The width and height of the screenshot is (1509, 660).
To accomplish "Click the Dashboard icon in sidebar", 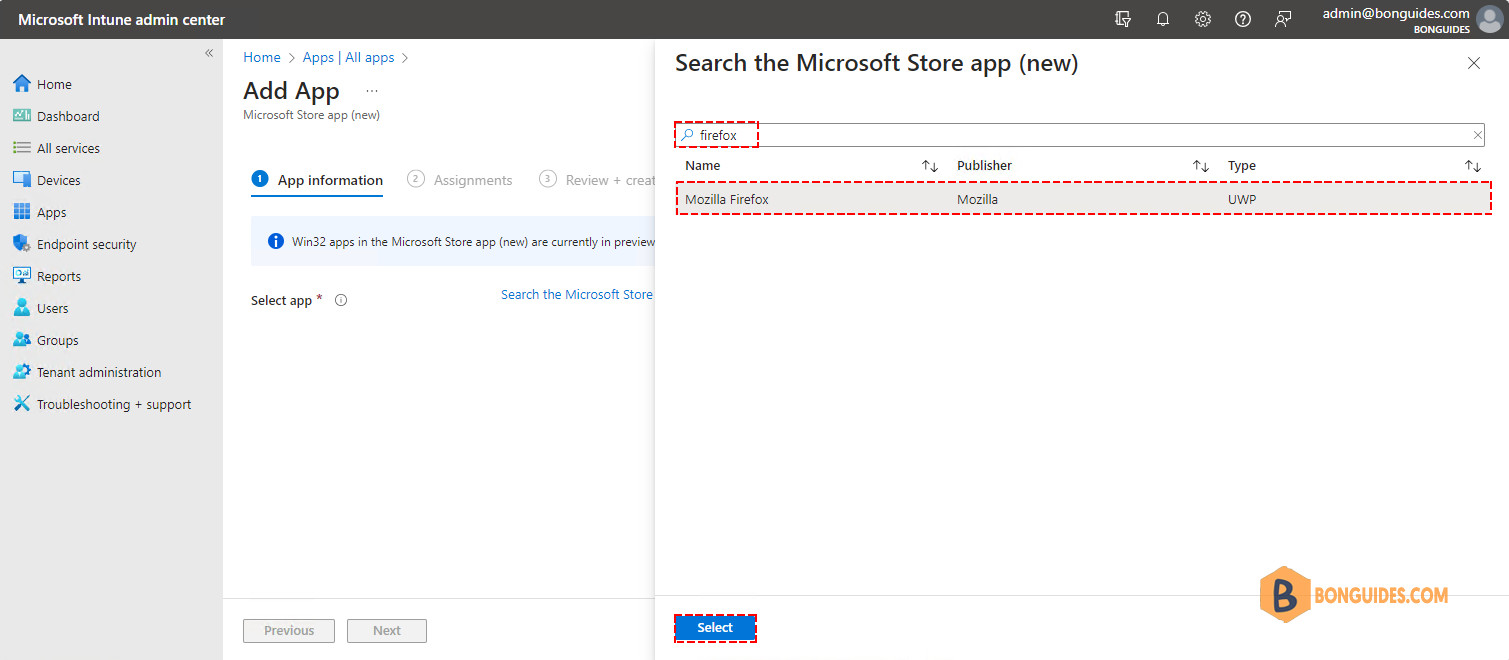I will tap(22, 116).
